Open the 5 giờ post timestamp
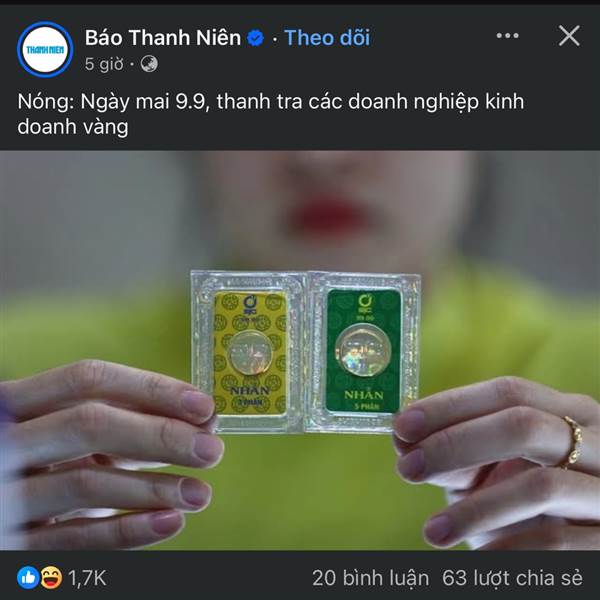This screenshot has height=600, width=600. pyautogui.click(x=104, y=64)
